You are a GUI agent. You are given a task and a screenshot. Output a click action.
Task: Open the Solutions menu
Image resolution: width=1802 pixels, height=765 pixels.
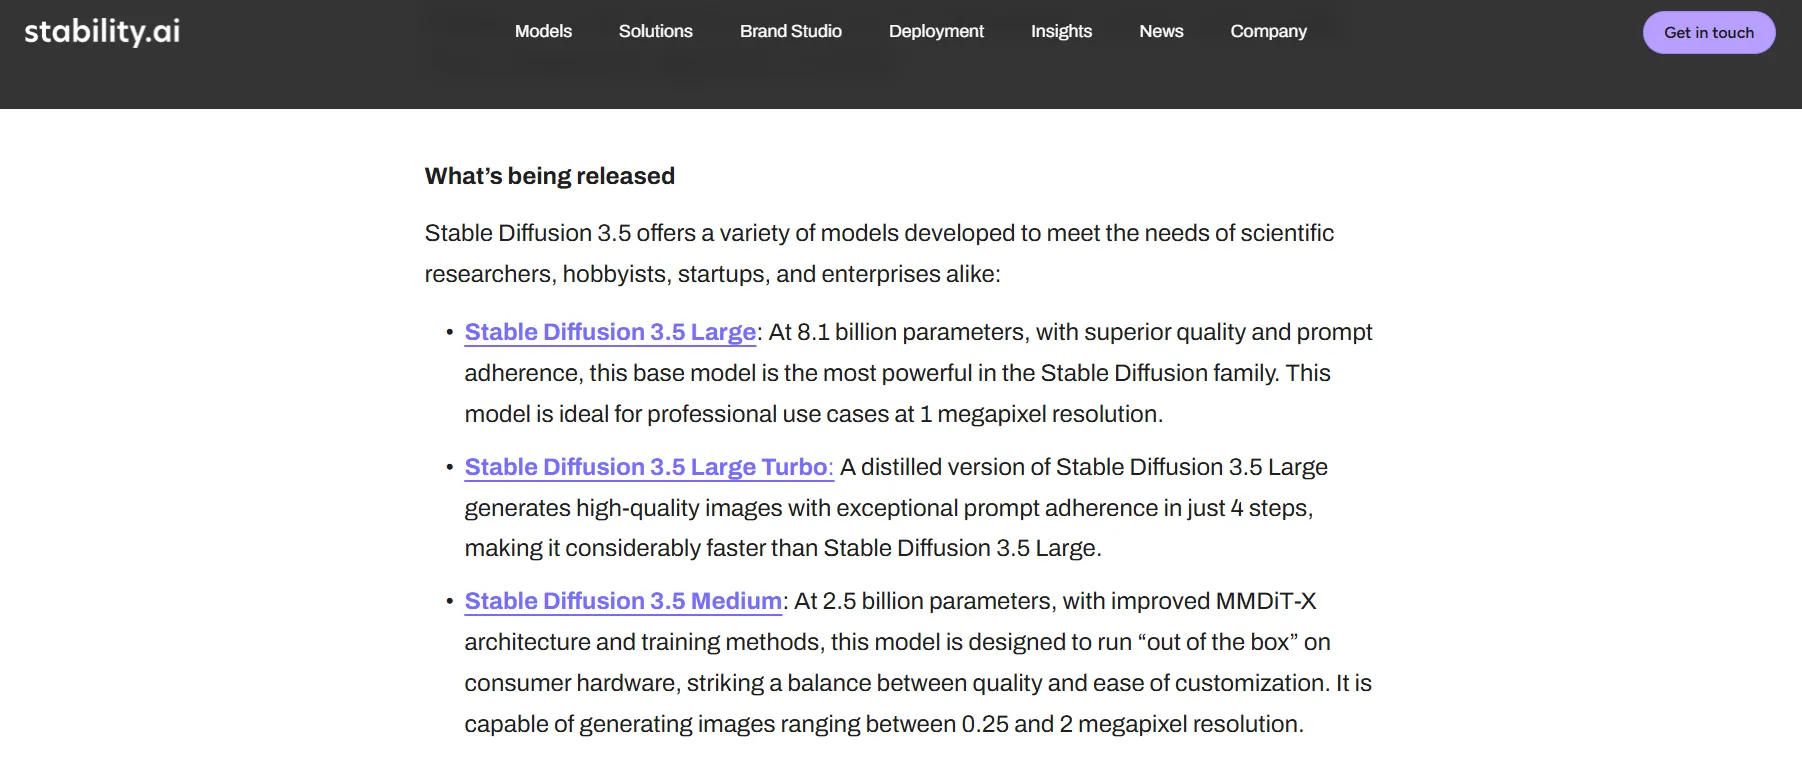655,31
